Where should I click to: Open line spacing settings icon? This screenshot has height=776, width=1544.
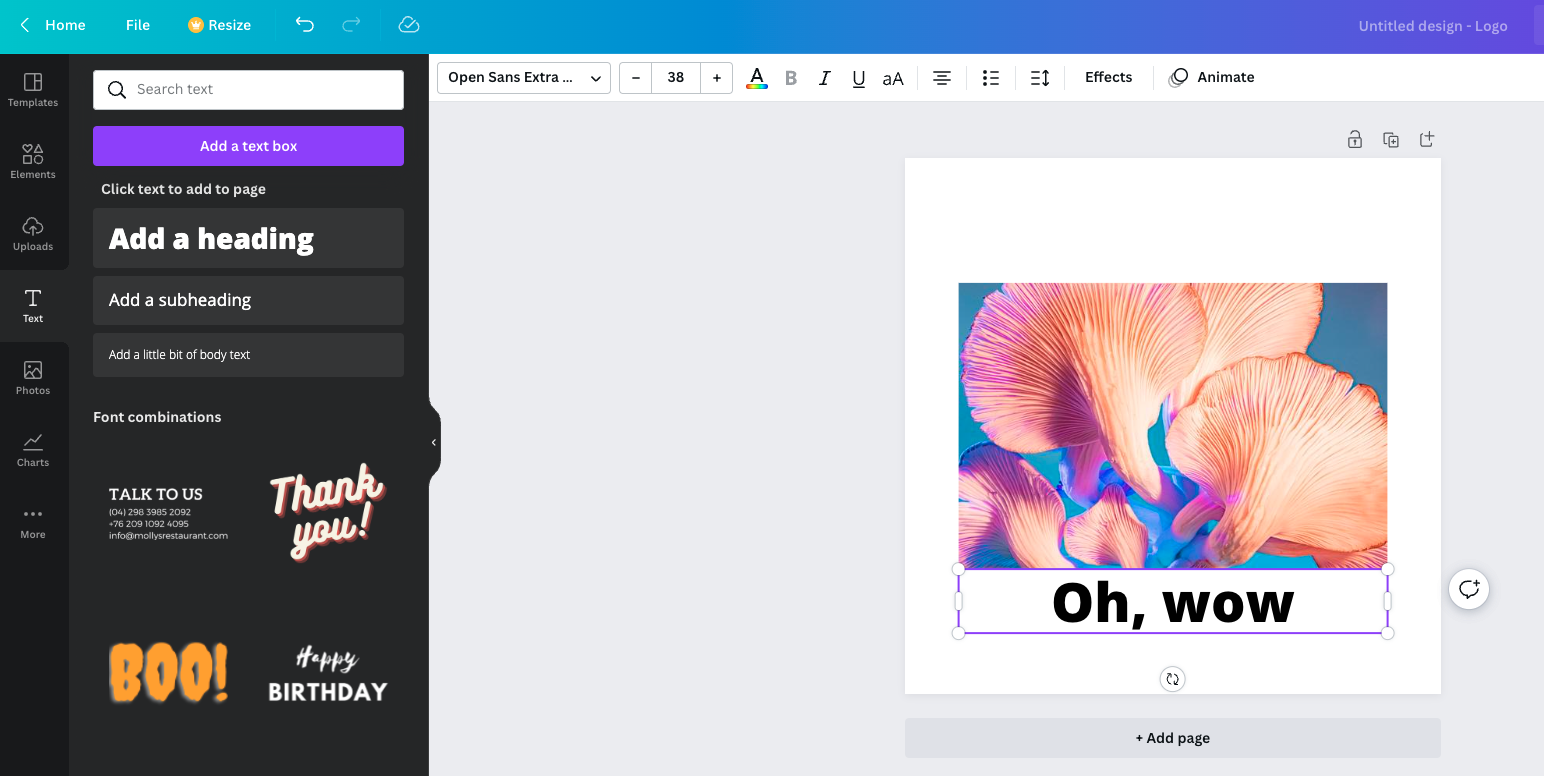pos(1040,78)
